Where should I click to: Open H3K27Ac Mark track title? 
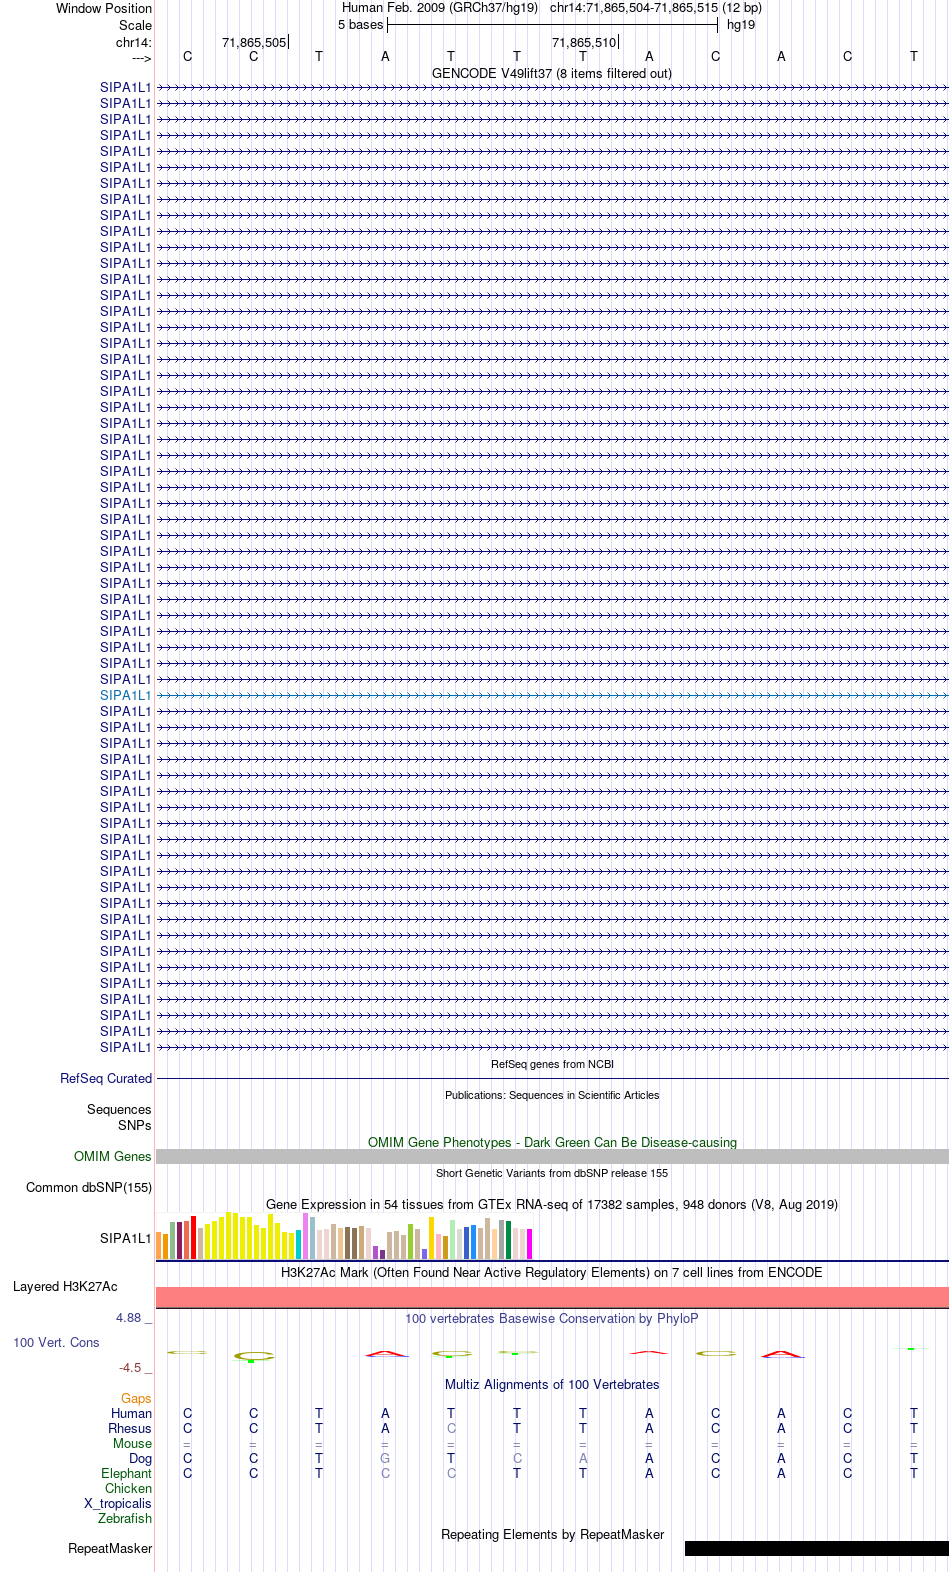552,1272
